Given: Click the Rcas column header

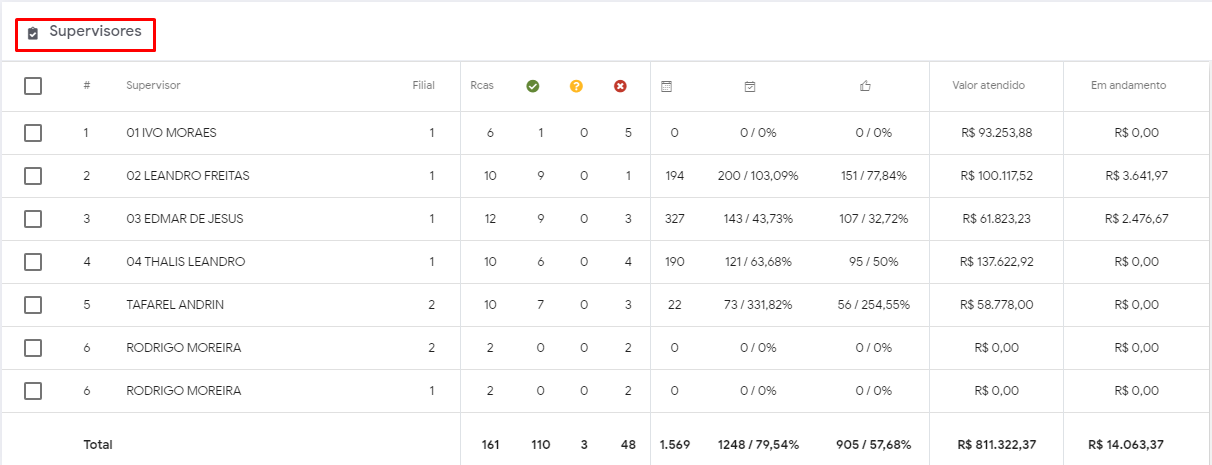Looking at the screenshot, I should coord(482,86).
